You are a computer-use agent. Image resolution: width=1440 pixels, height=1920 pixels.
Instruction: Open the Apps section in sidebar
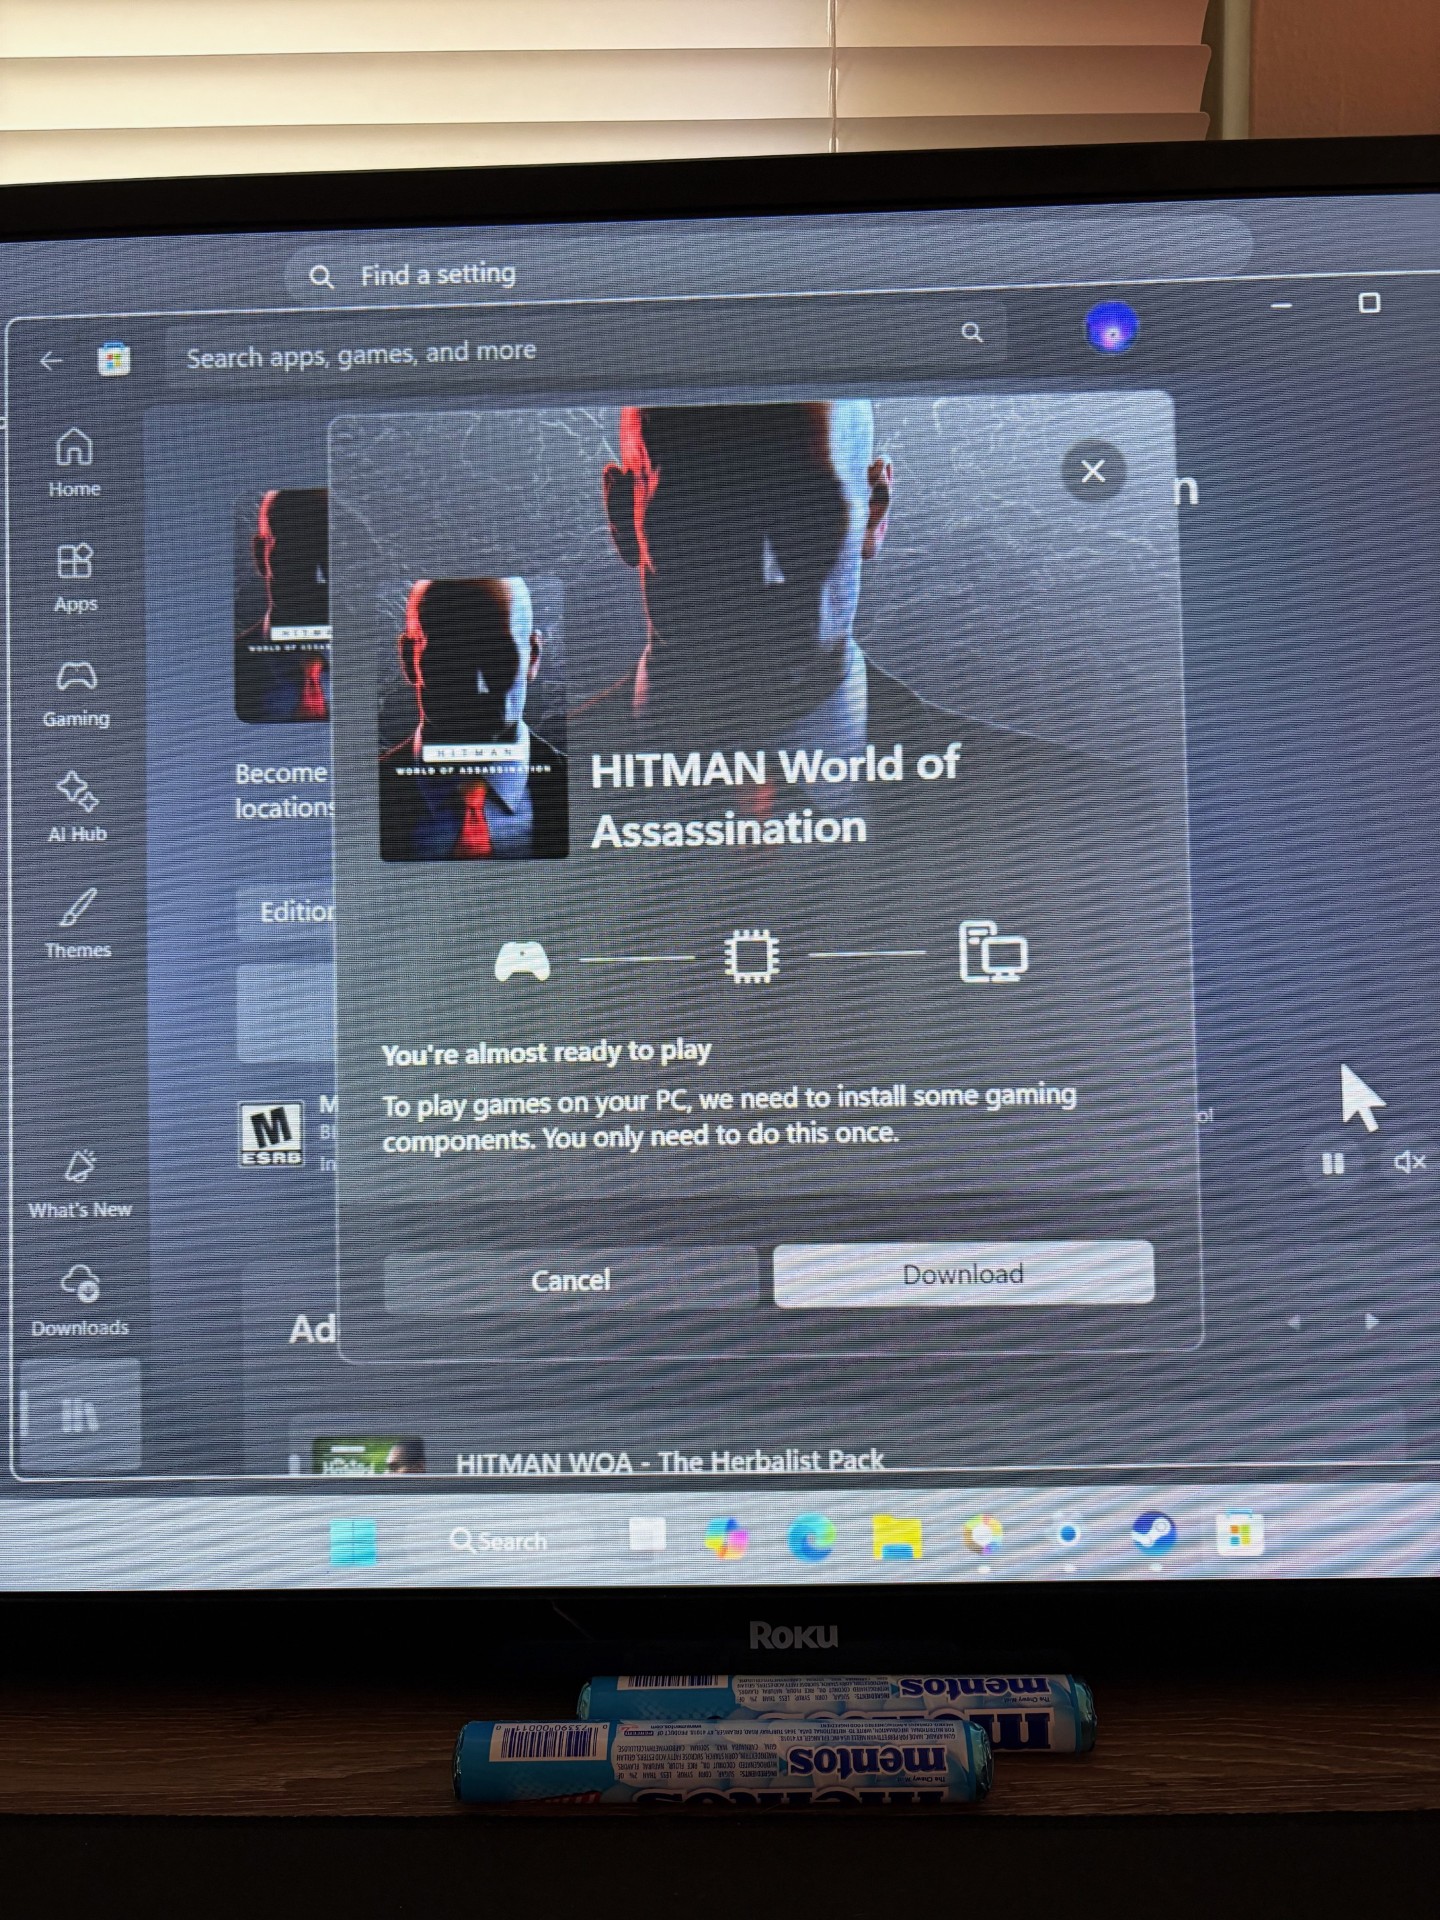tap(75, 577)
